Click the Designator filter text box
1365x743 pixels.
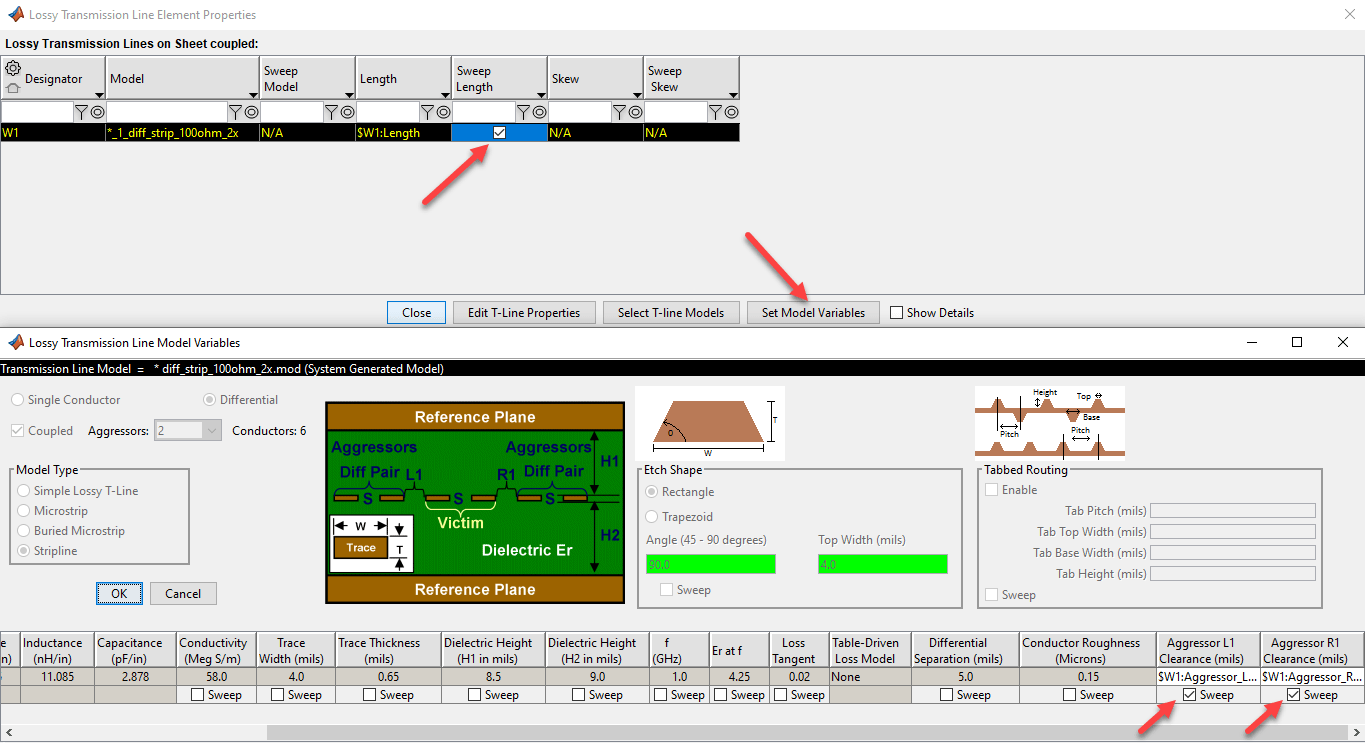coord(38,112)
